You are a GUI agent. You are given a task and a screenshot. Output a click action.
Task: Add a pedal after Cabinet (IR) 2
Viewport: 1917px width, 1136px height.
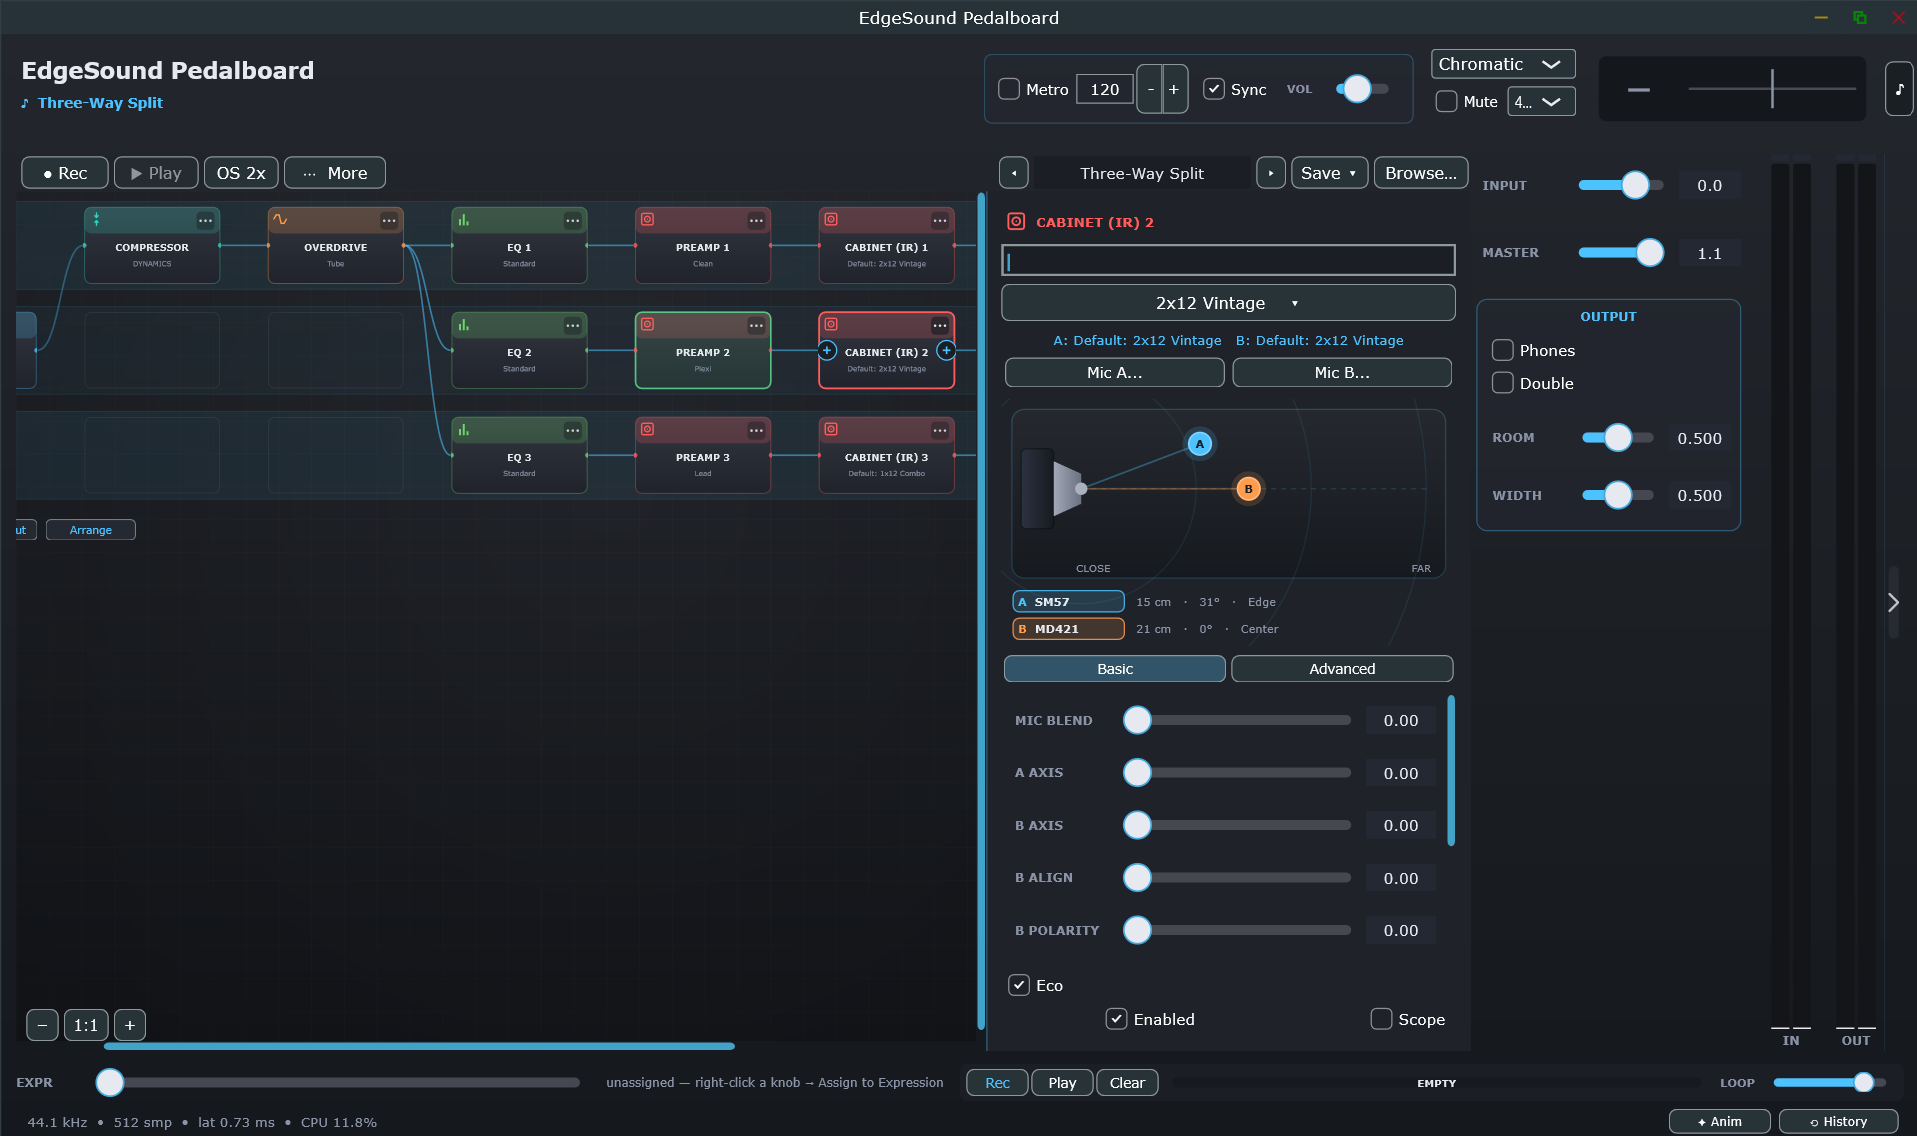click(946, 350)
